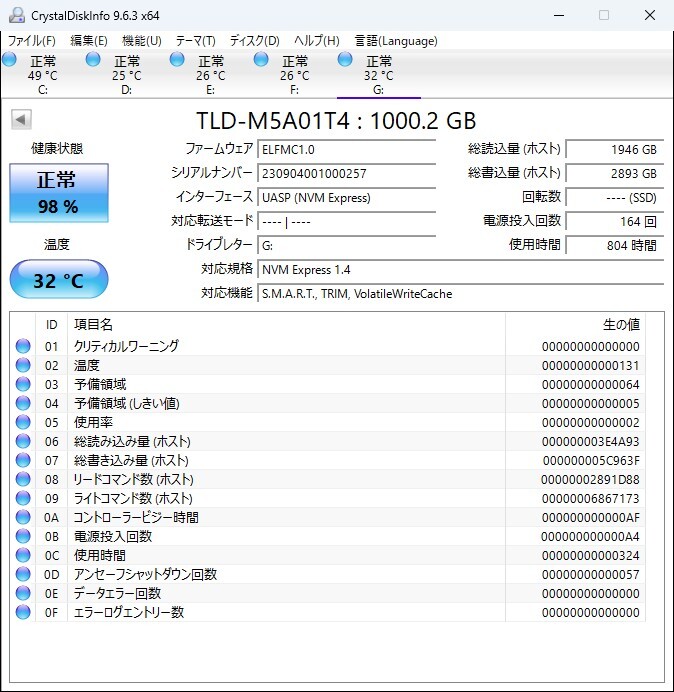Click status orb of ID 03 予備領域 row

point(23,384)
